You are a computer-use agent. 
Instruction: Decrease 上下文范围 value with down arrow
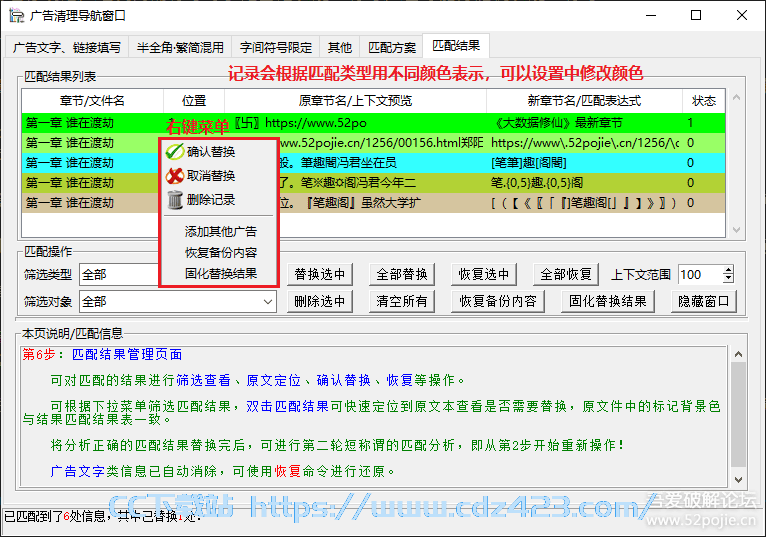click(728, 279)
